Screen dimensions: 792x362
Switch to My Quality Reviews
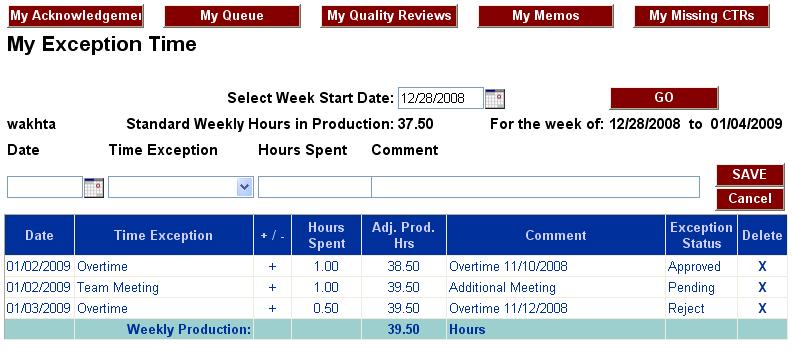coord(389,16)
